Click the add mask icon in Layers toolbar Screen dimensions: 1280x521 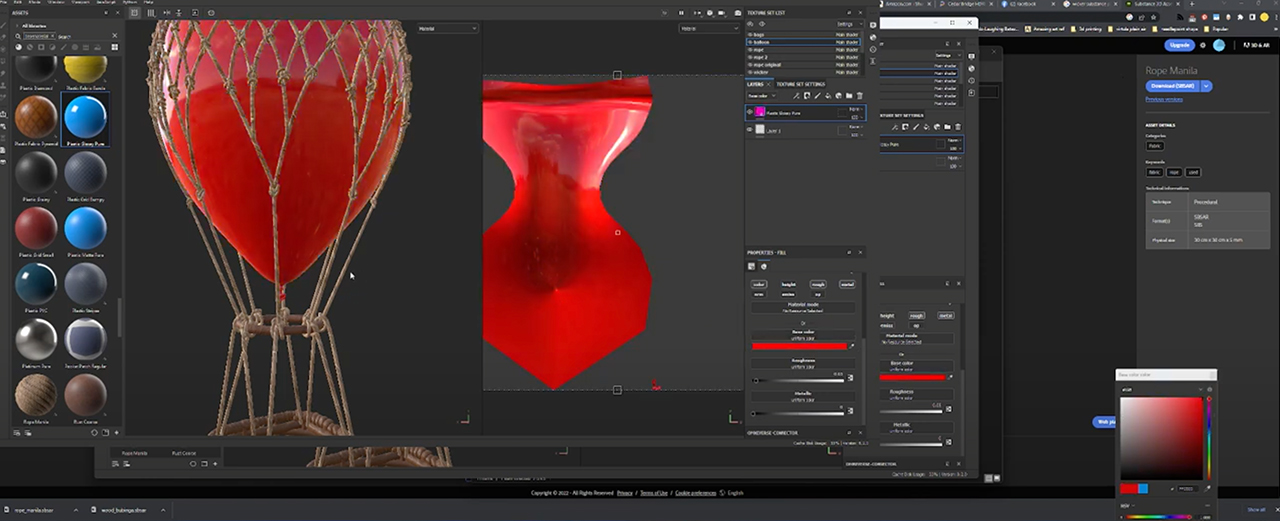click(x=807, y=96)
